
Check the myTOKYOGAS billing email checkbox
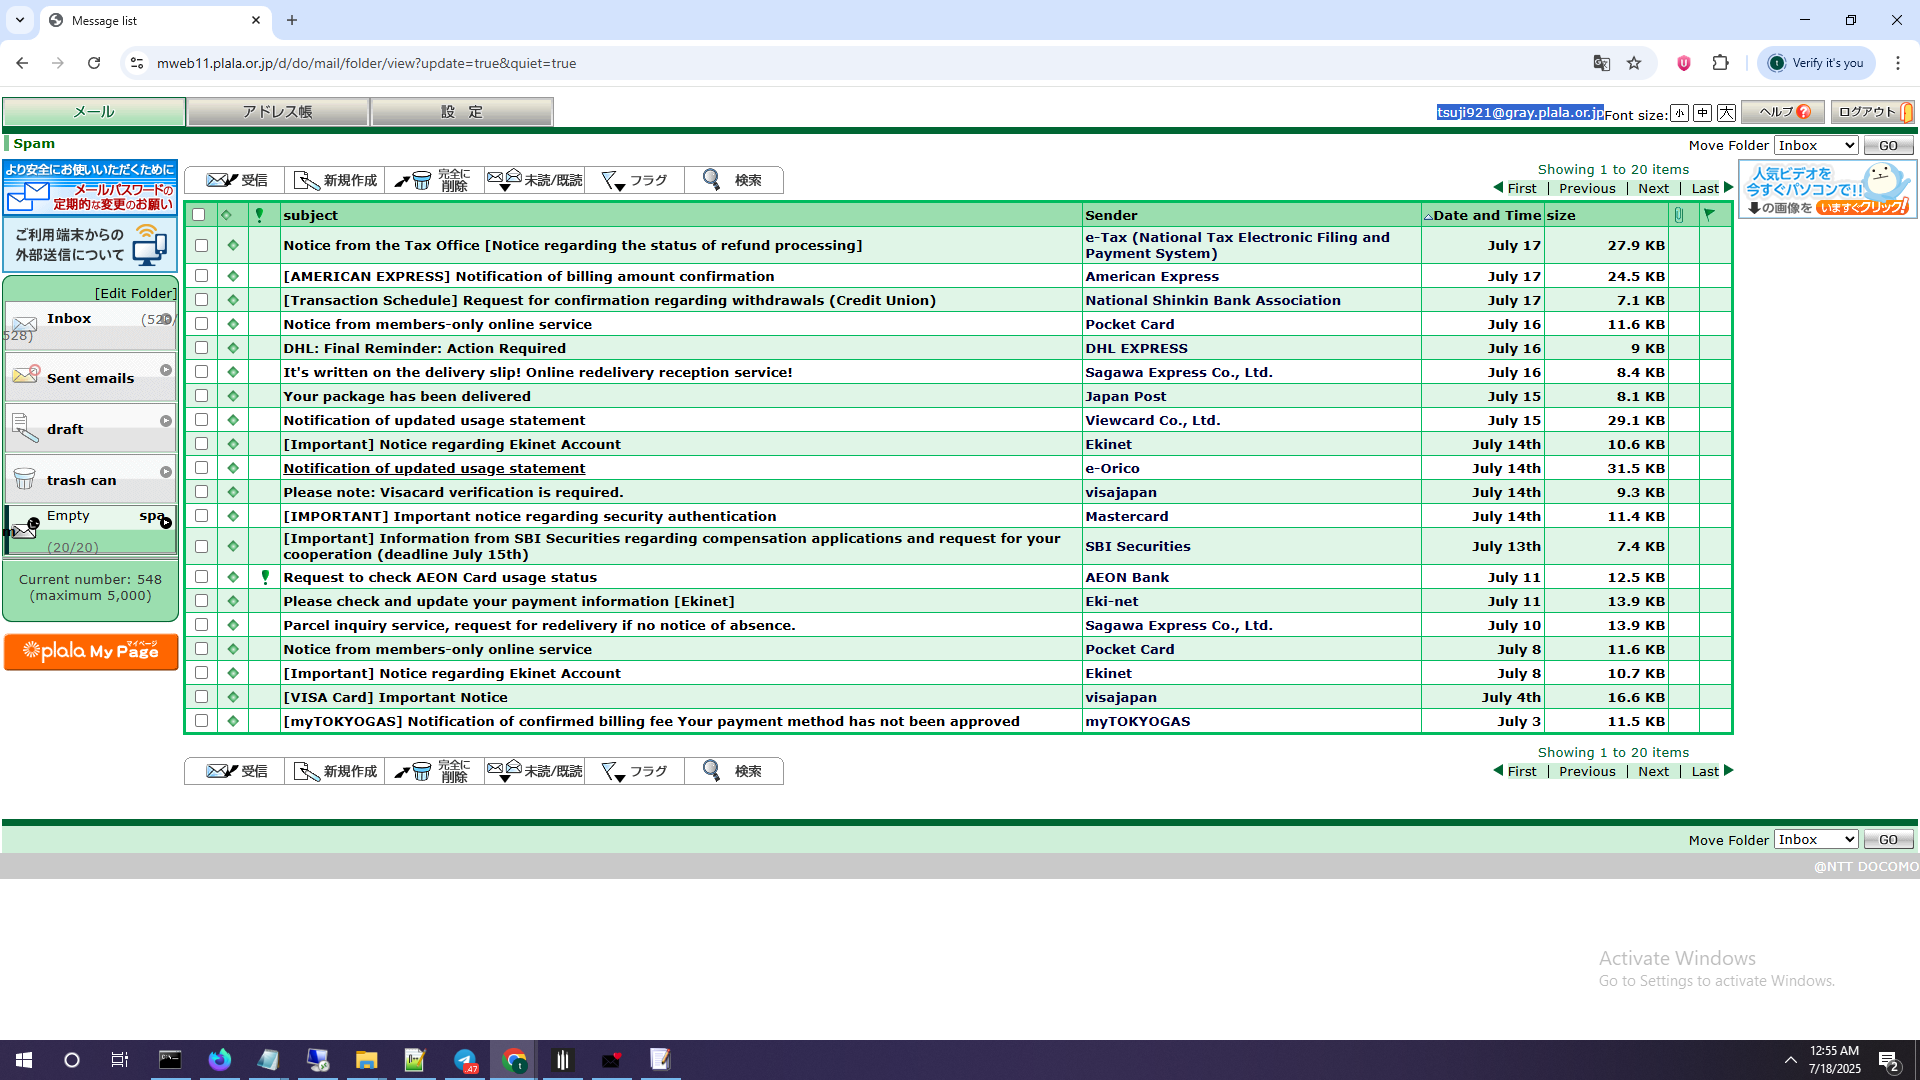201,721
